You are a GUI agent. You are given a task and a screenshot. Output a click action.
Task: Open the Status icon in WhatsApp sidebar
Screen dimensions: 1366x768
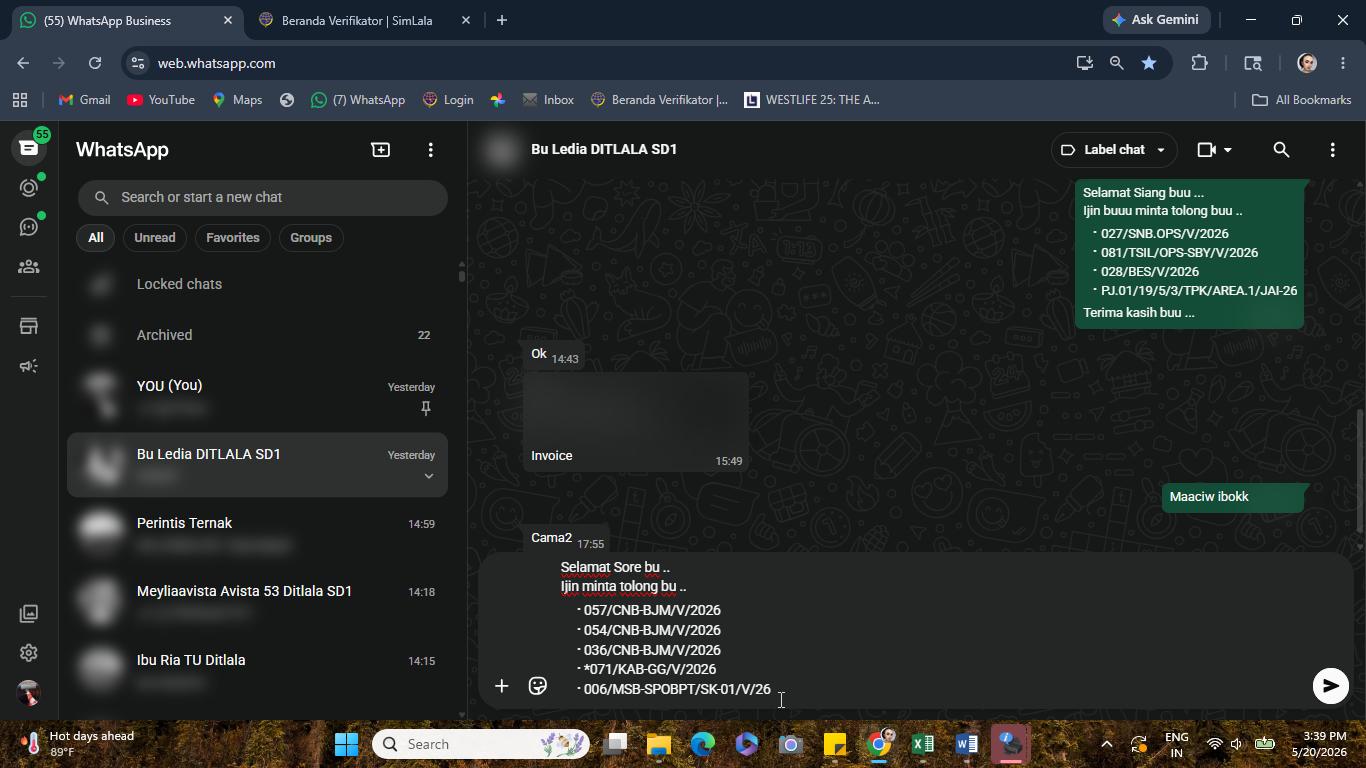(28, 188)
